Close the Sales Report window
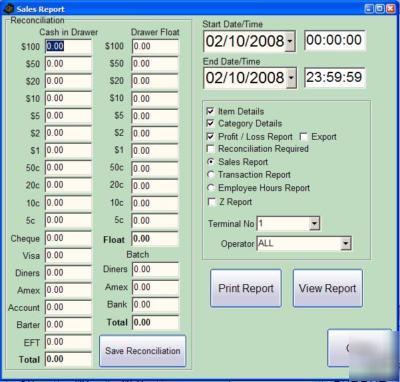 click(391, 9)
